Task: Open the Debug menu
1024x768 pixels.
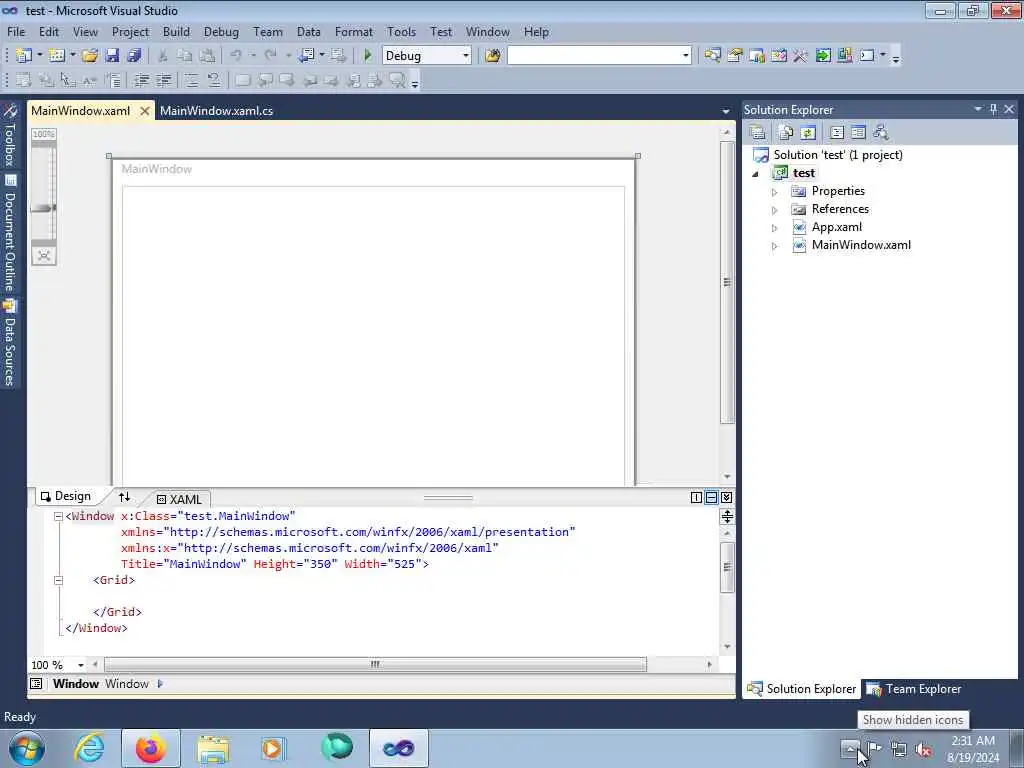Action: (x=221, y=31)
